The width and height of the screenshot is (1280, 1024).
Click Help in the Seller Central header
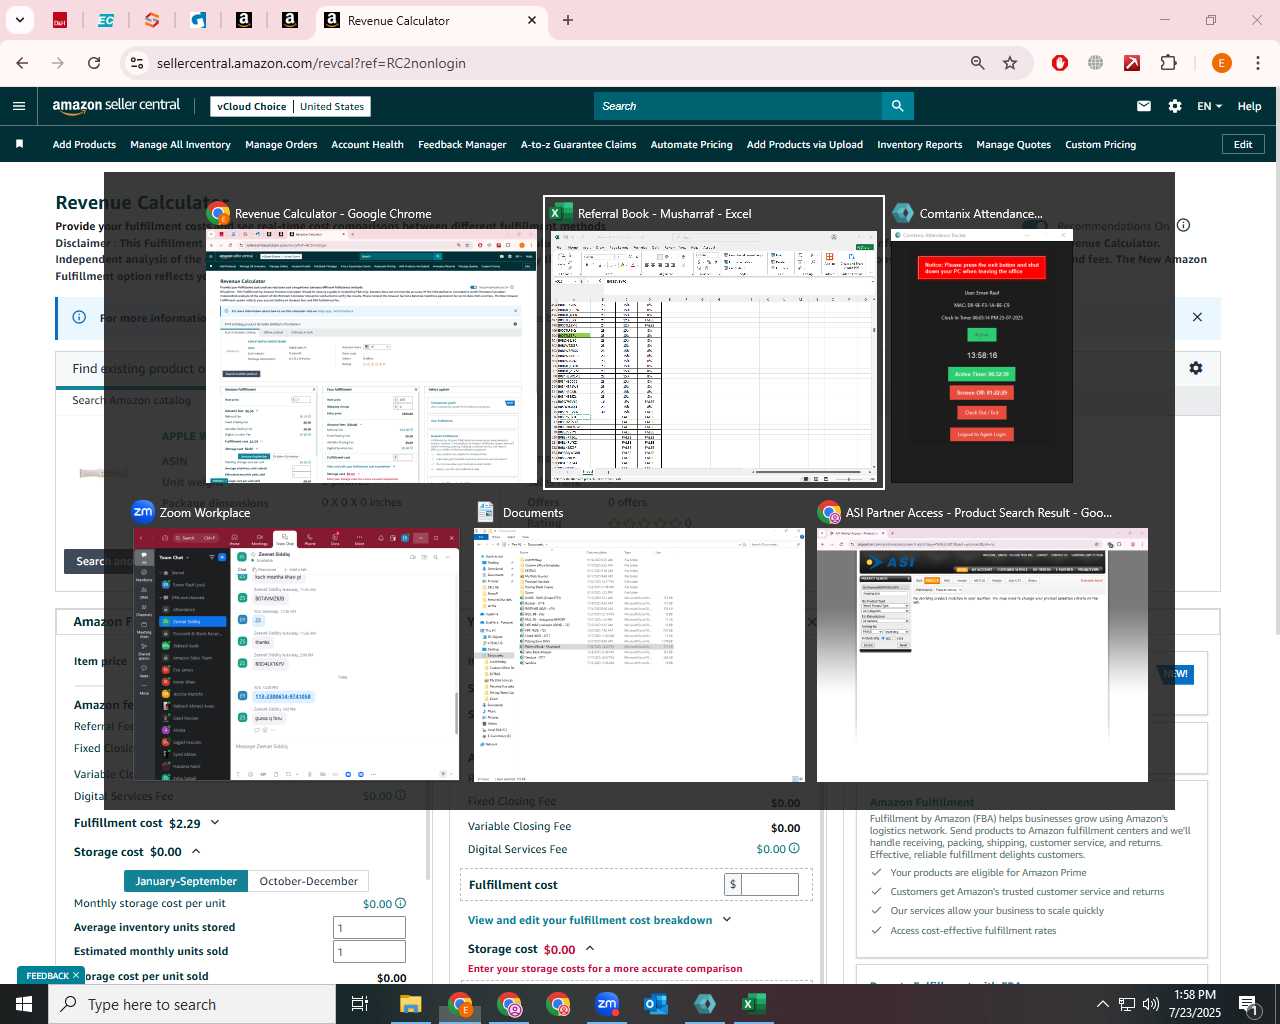1249,106
